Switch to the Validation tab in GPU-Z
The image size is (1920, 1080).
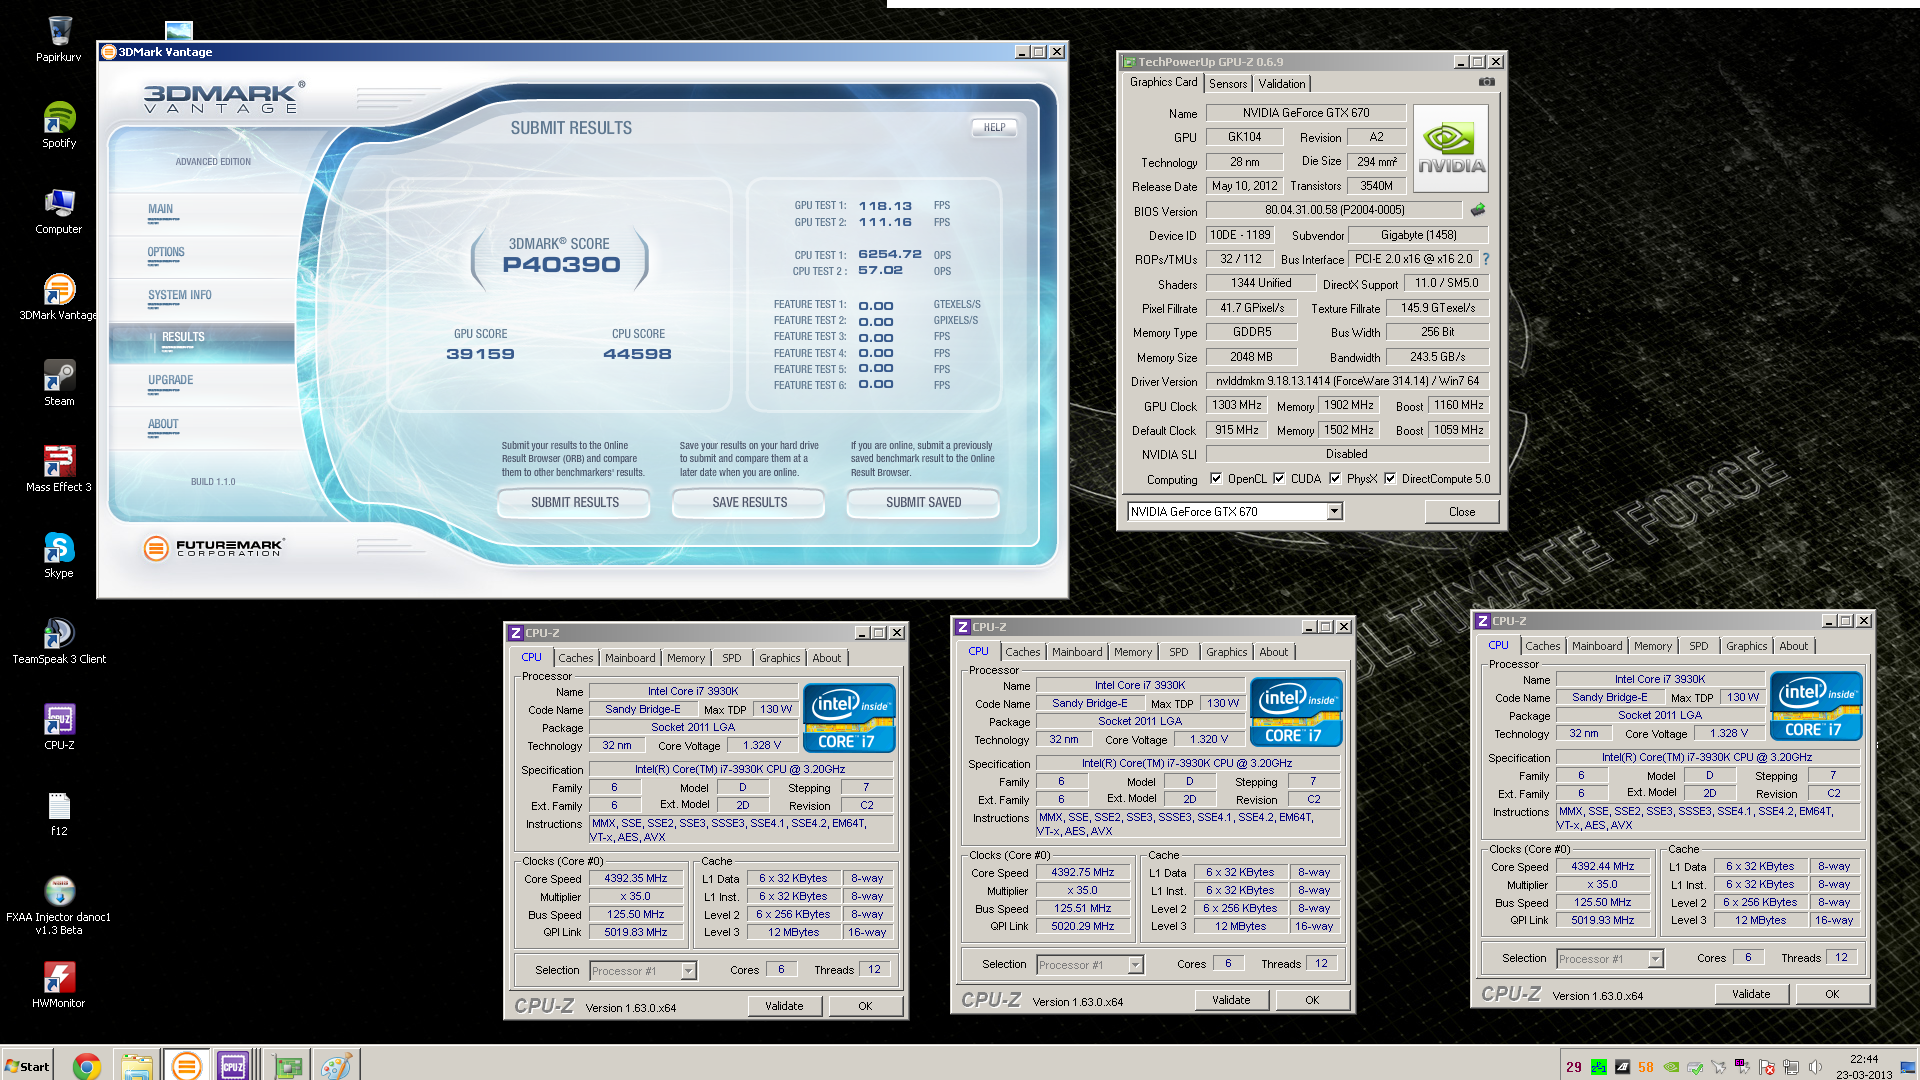point(1281,84)
